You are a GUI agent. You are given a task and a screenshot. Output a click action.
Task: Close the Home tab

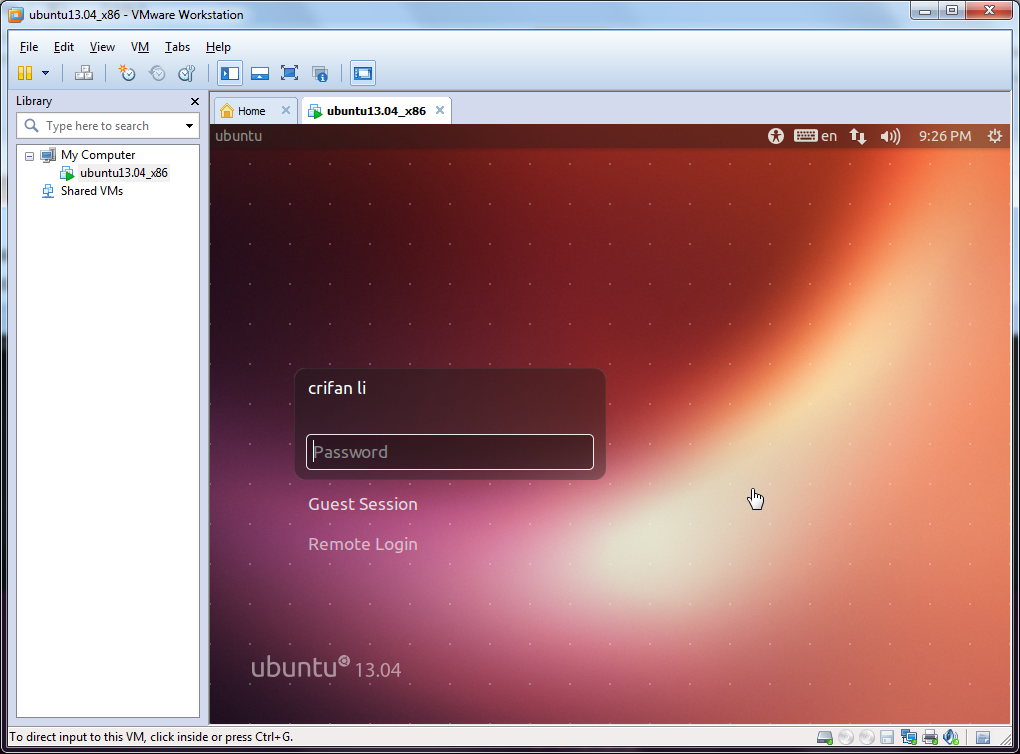click(x=286, y=110)
